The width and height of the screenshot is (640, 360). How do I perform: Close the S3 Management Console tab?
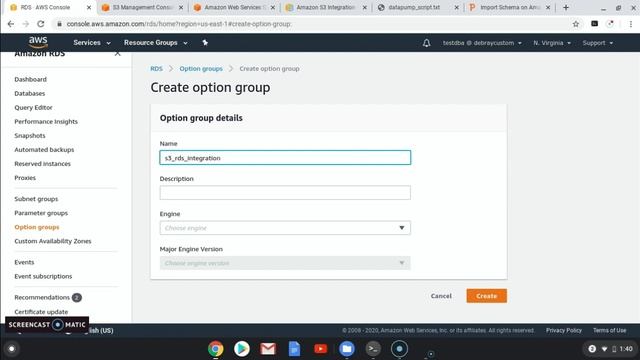[181, 7]
